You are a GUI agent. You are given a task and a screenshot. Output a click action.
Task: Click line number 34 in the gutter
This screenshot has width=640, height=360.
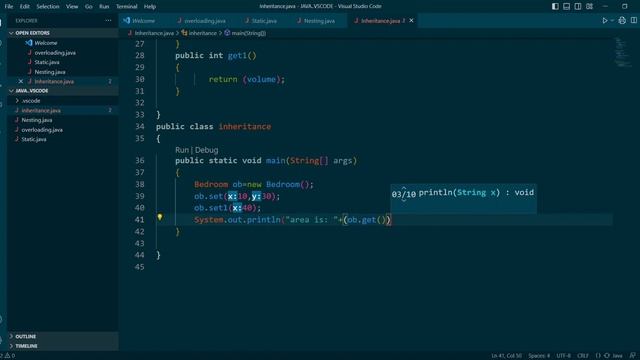(x=140, y=127)
